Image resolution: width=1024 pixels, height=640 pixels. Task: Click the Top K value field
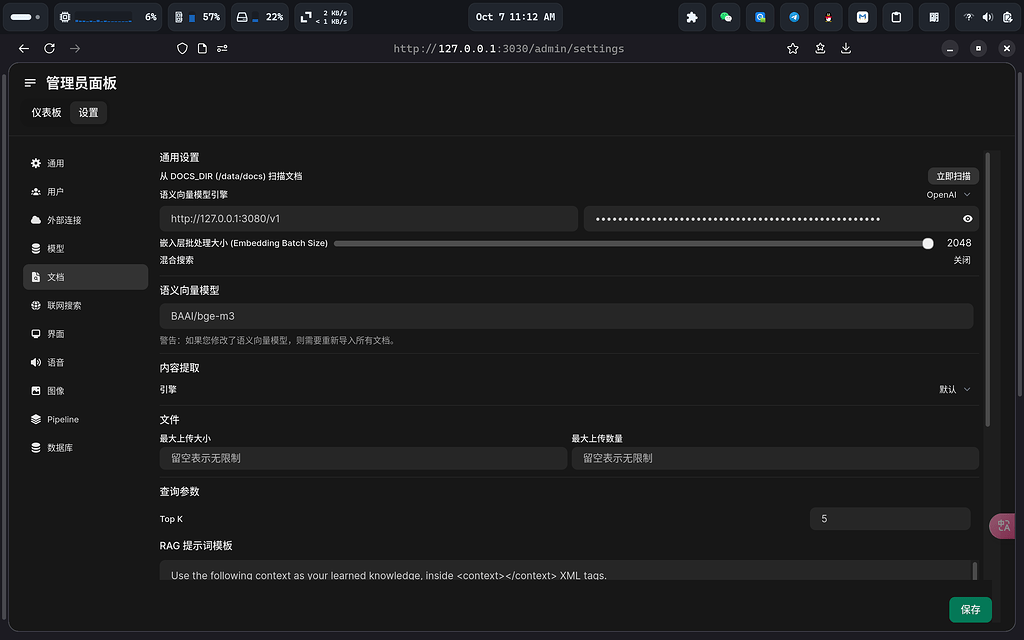point(889,519)
